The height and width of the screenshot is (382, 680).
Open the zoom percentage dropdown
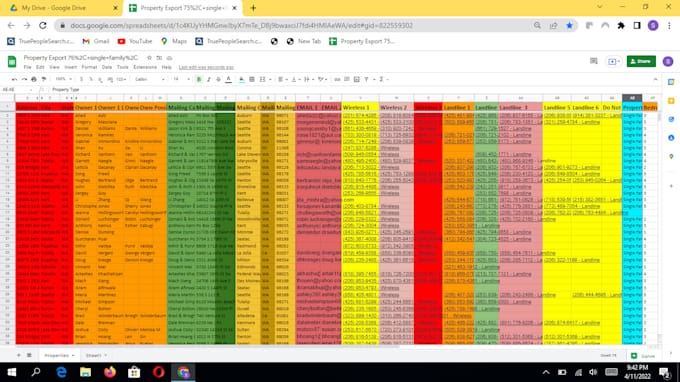[x=63, y=79]
